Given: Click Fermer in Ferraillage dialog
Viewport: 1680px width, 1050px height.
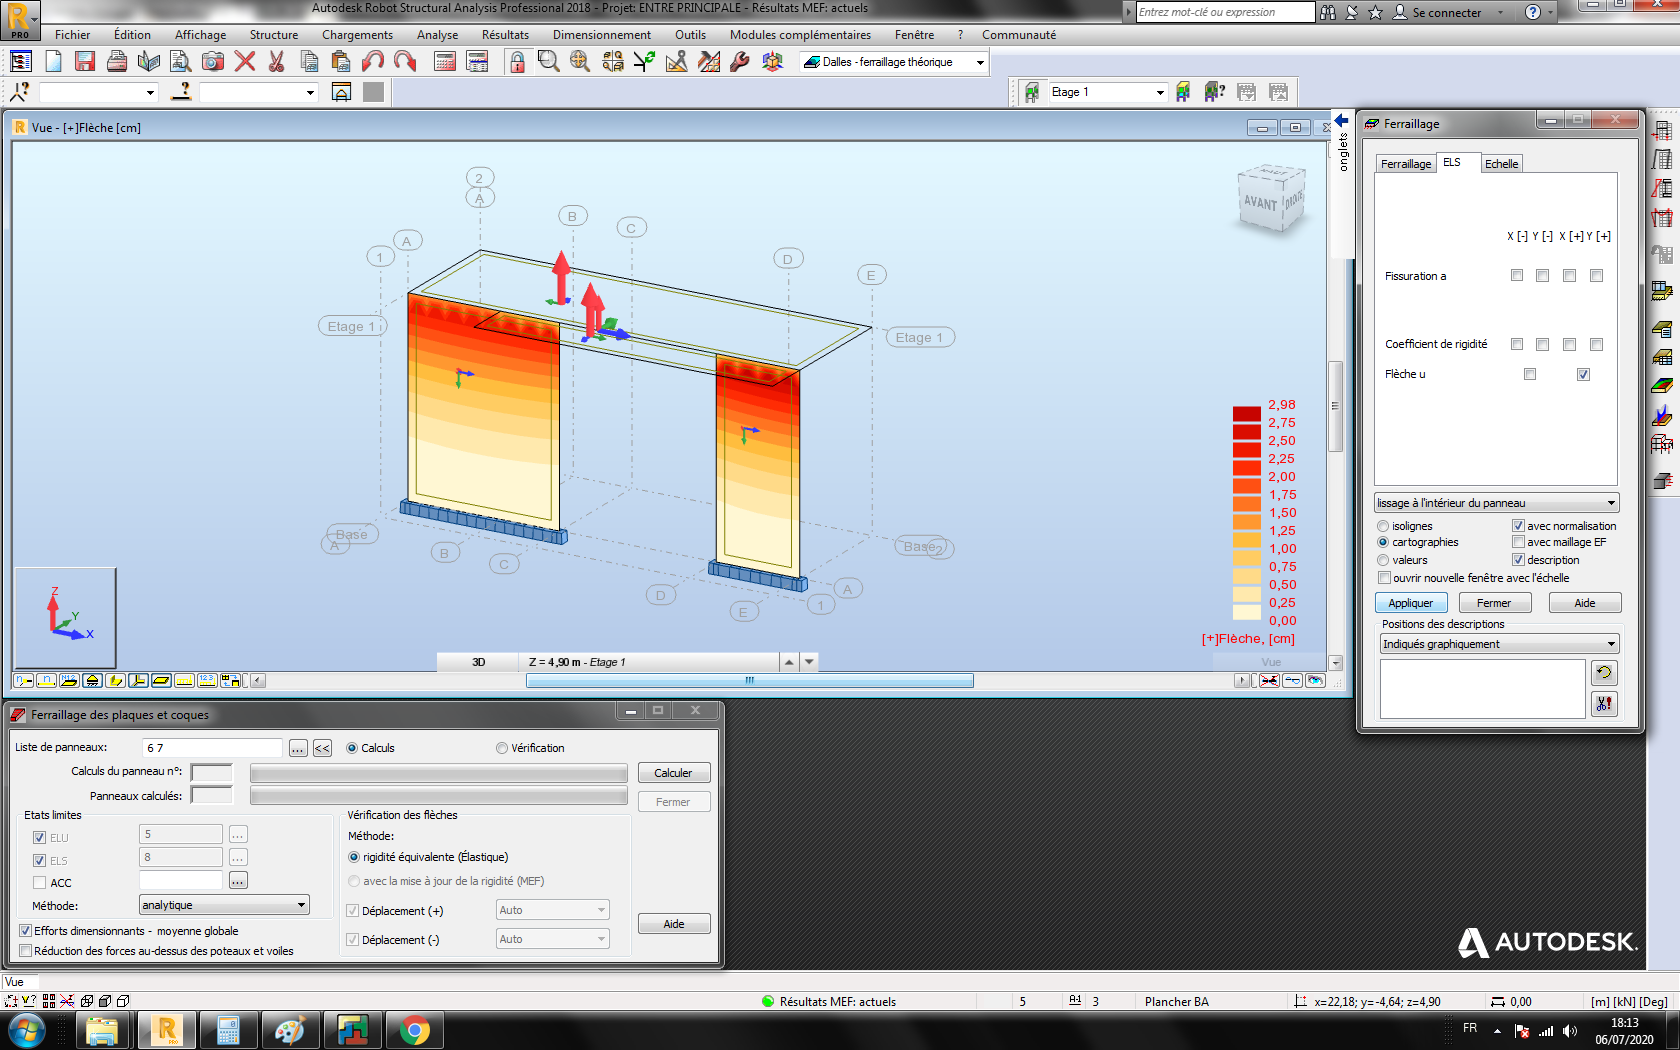Looking at the screenshot, I should coord(1494,603).
